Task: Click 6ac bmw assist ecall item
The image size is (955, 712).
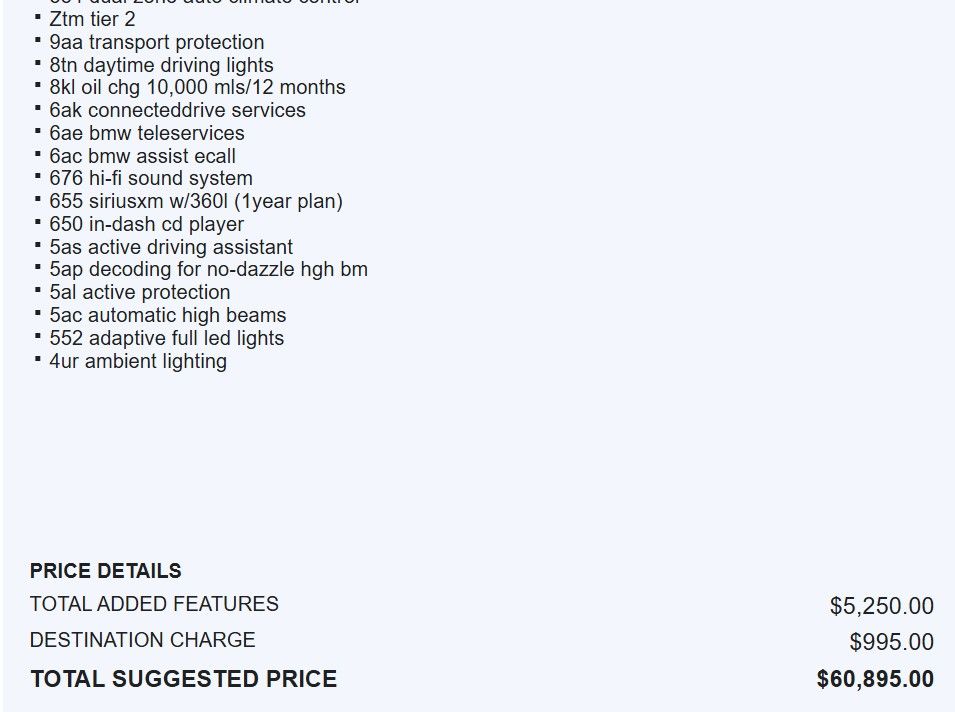Action: (143, 156)
